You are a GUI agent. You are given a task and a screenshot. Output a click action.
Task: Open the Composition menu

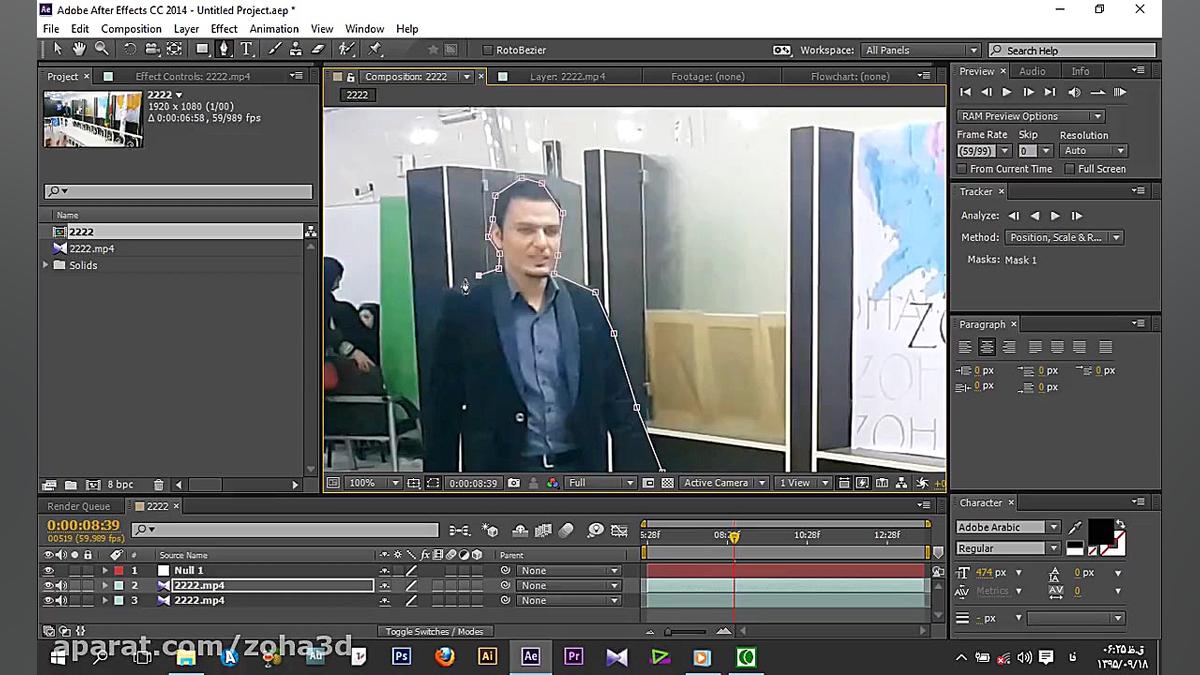(x=131, y=29)
